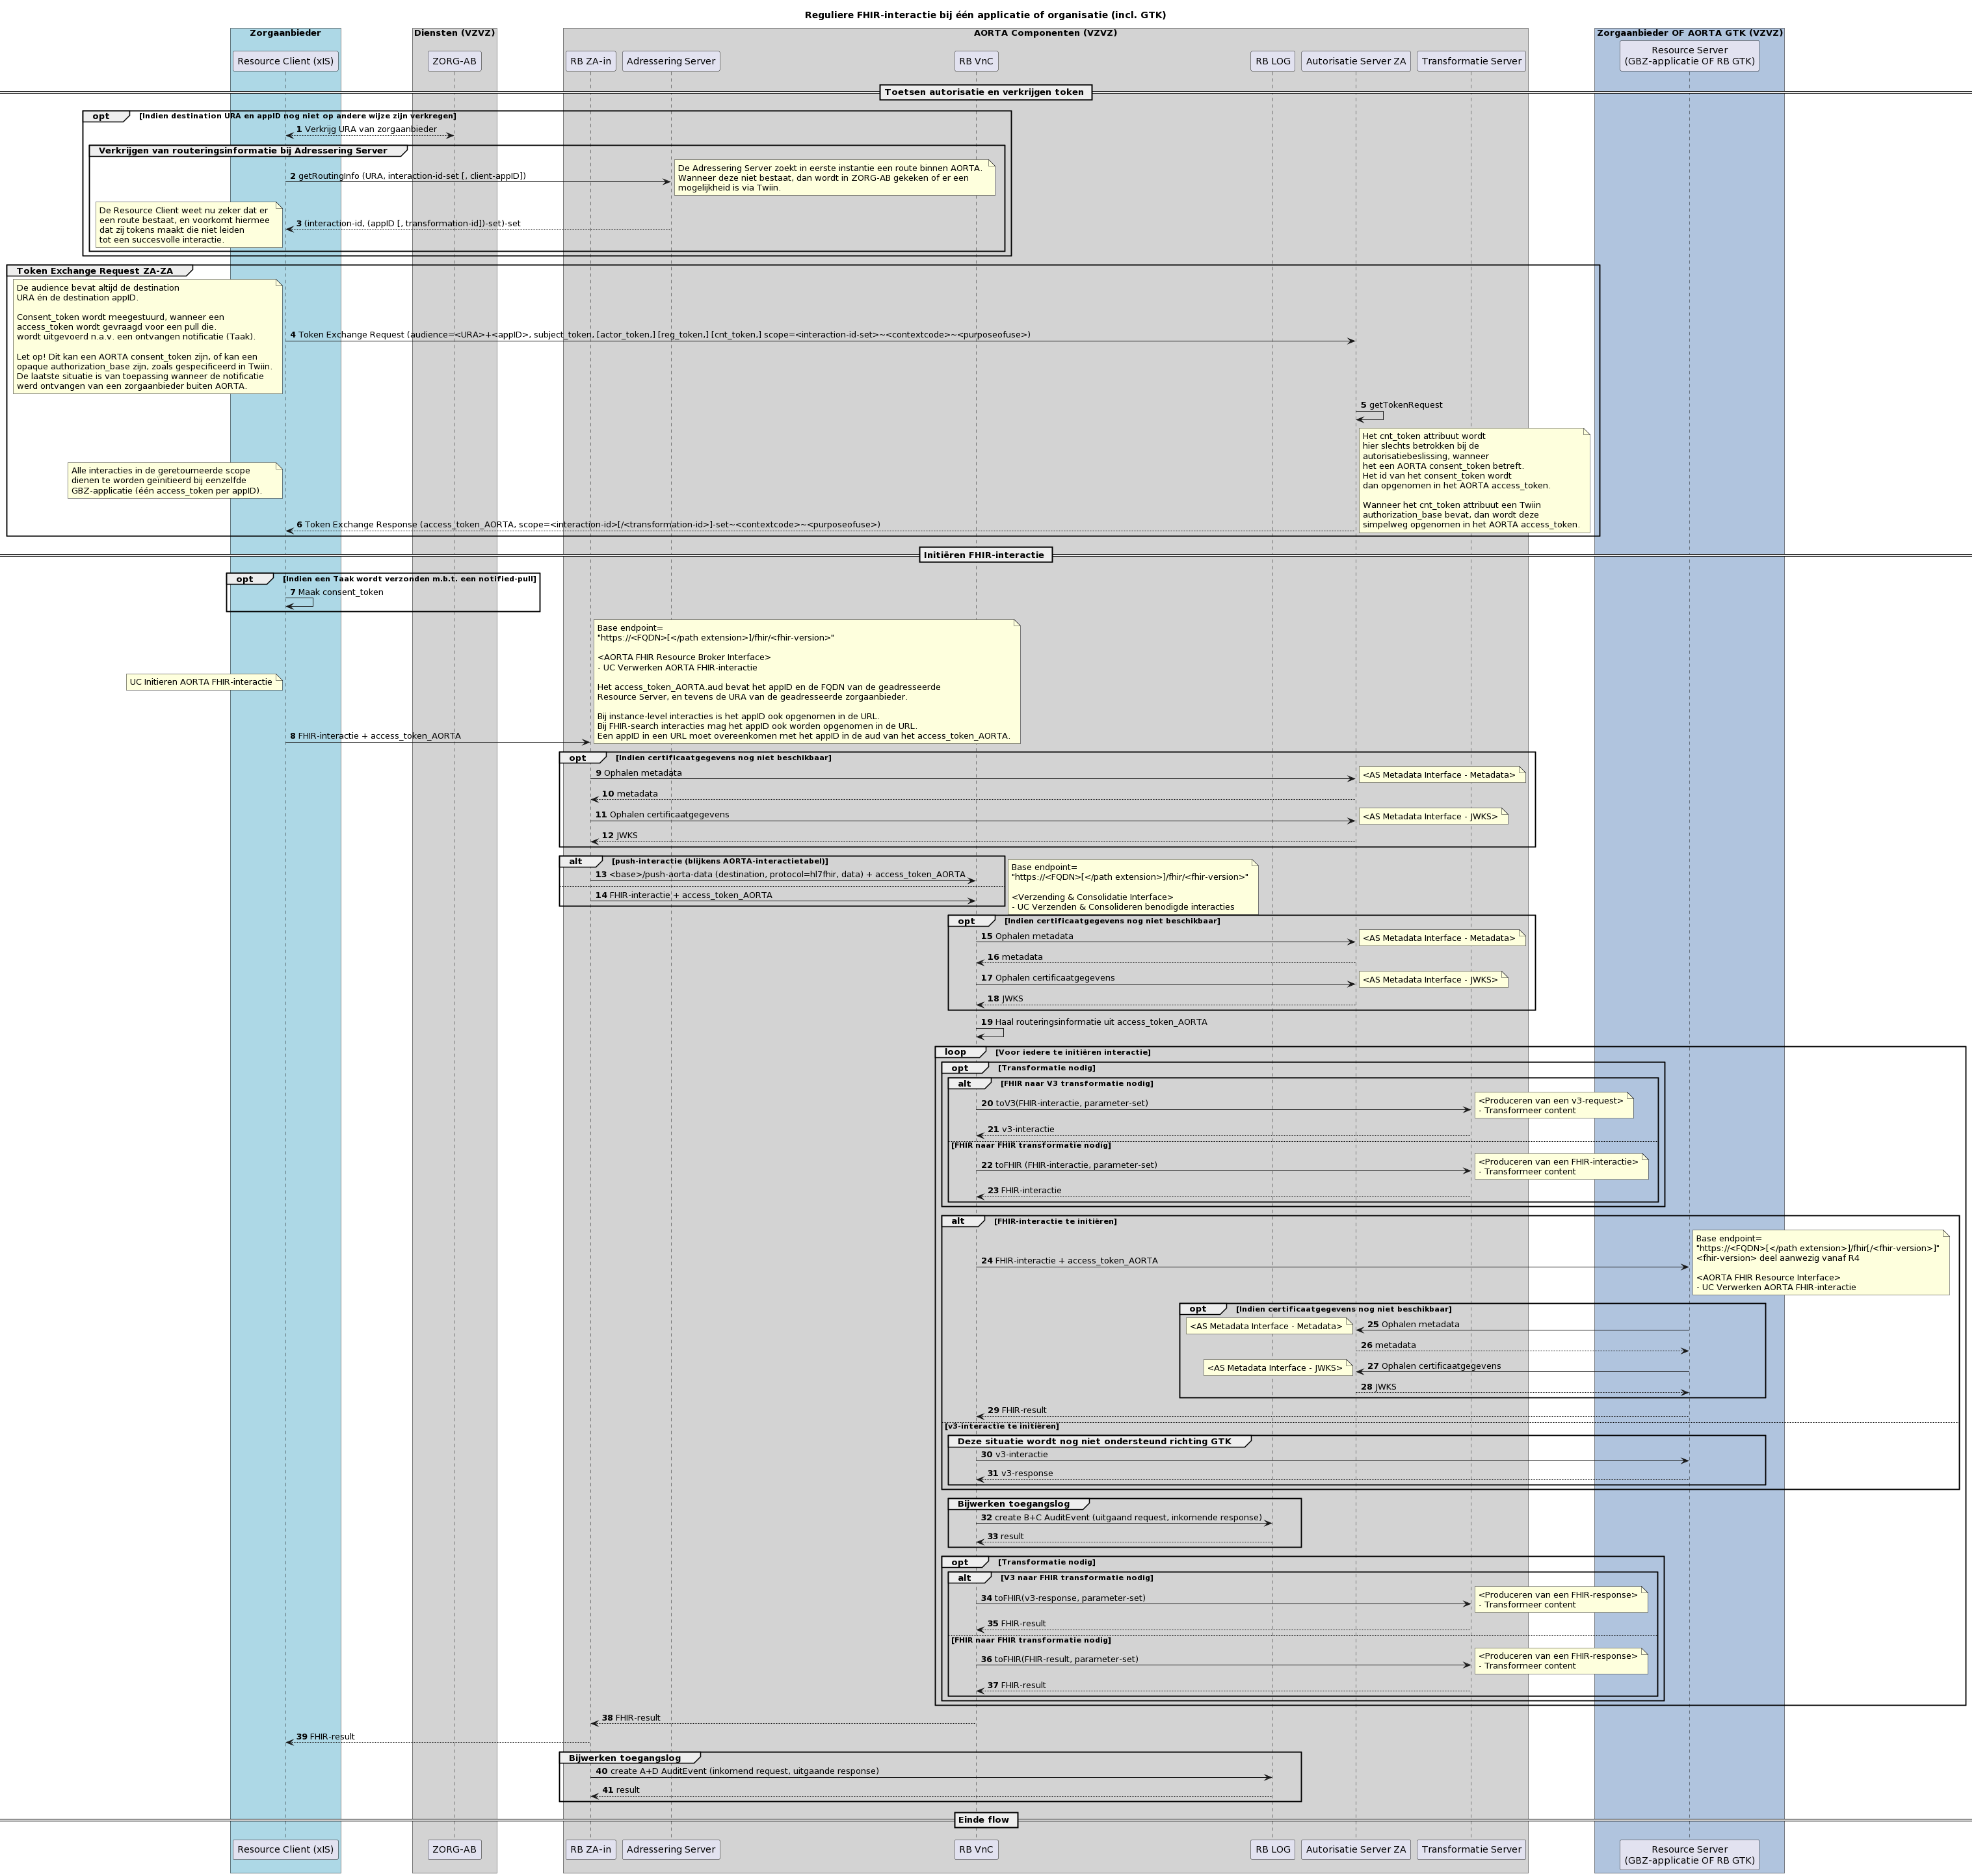Click the Adressering Server participant box
The image size is (1976, 1876).
pyautogui.click(x=671, y=61)
